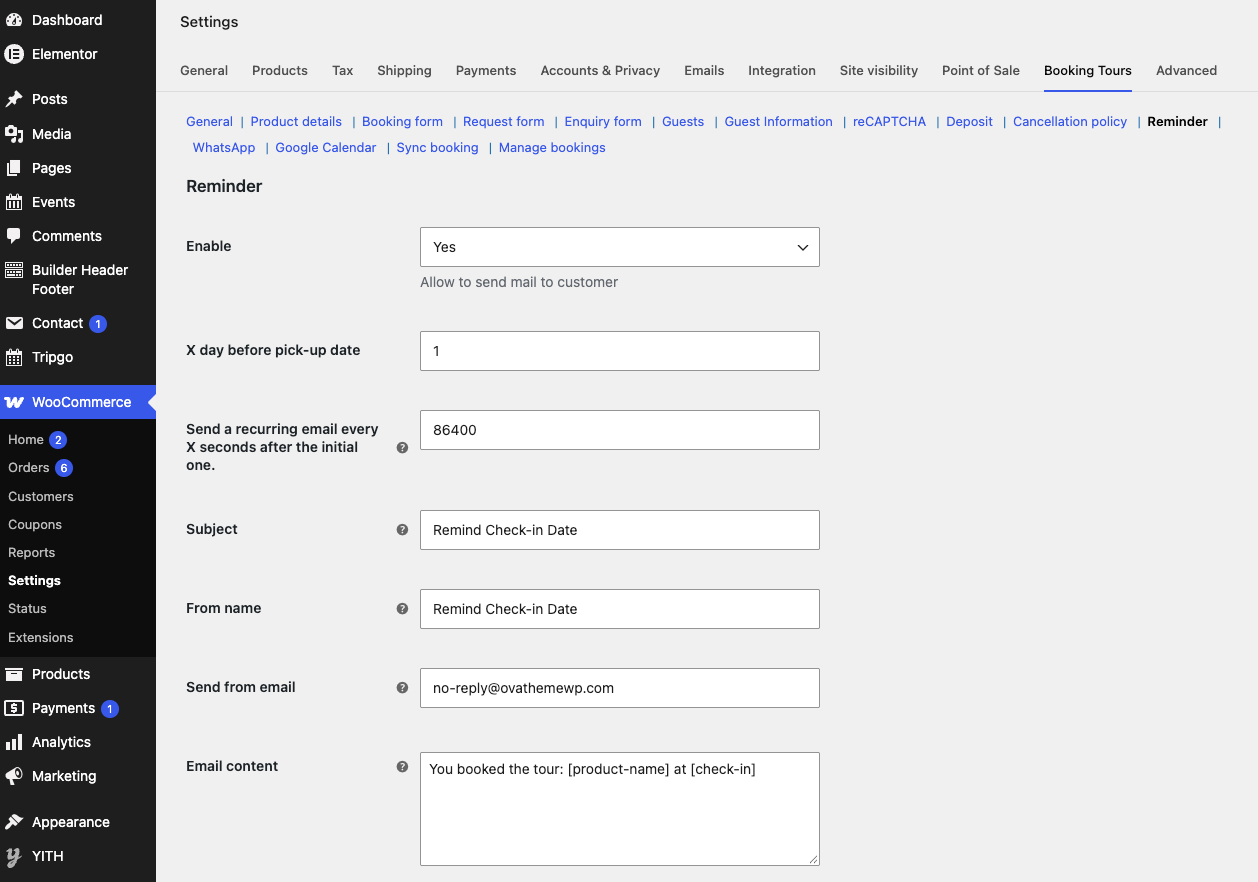Image resolution: width=1258 pixels, height=882 pixels.
Task: Go to the Payments settings tab
Action: point(486,71)
